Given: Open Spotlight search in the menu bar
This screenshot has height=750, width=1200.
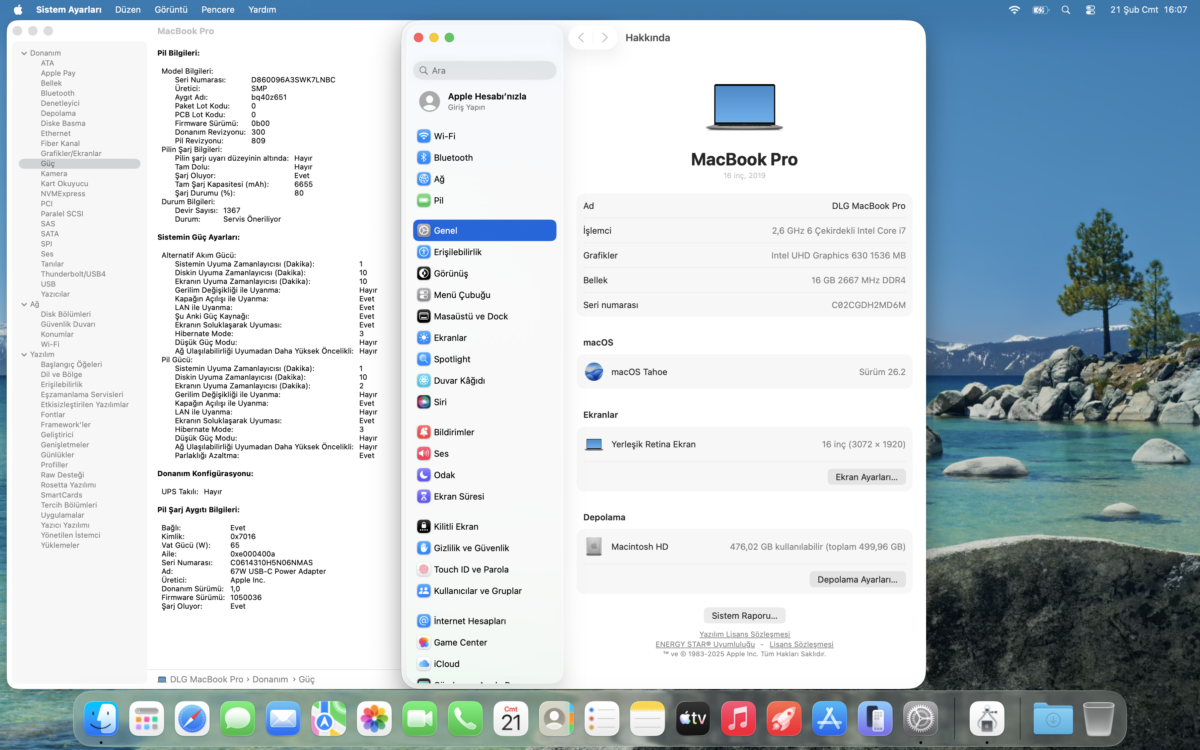Looking at the screenshot, I should click(1066, 9).
